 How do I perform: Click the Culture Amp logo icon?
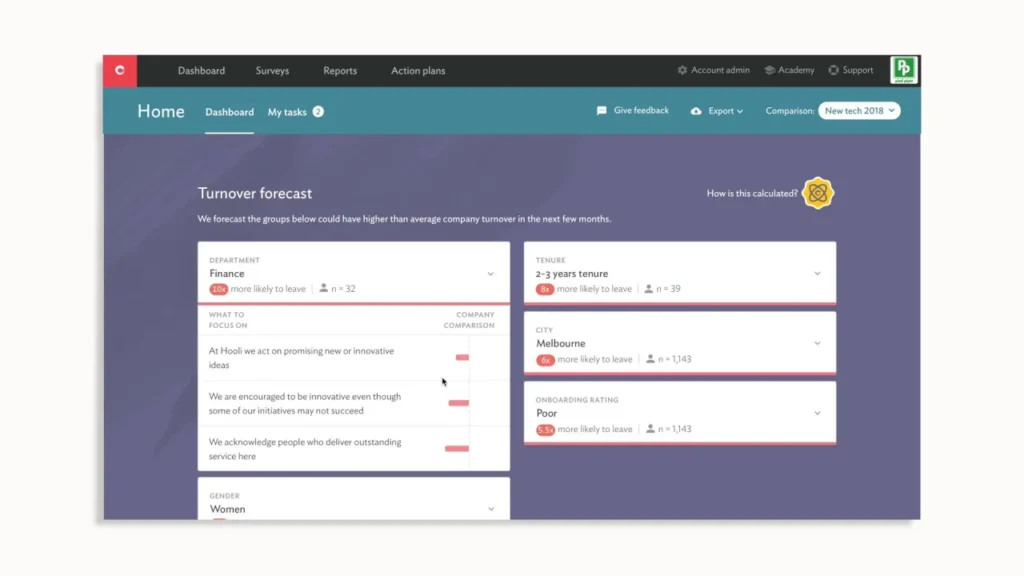(x=120, y=70)
